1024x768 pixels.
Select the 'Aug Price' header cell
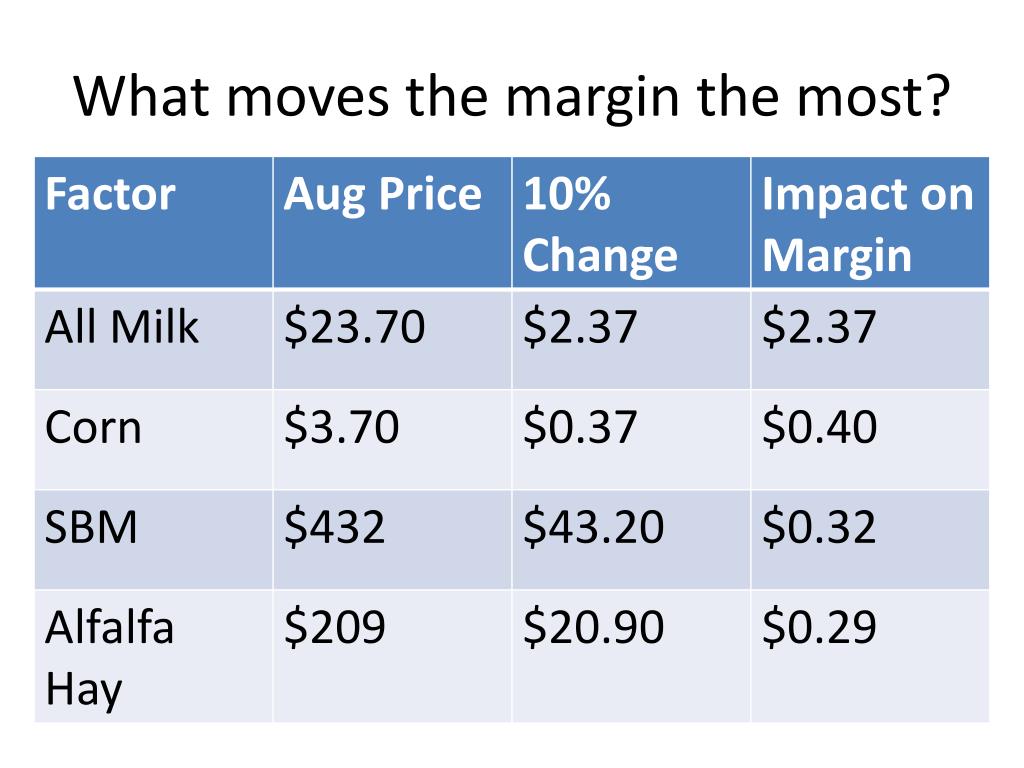pos(392,222)
